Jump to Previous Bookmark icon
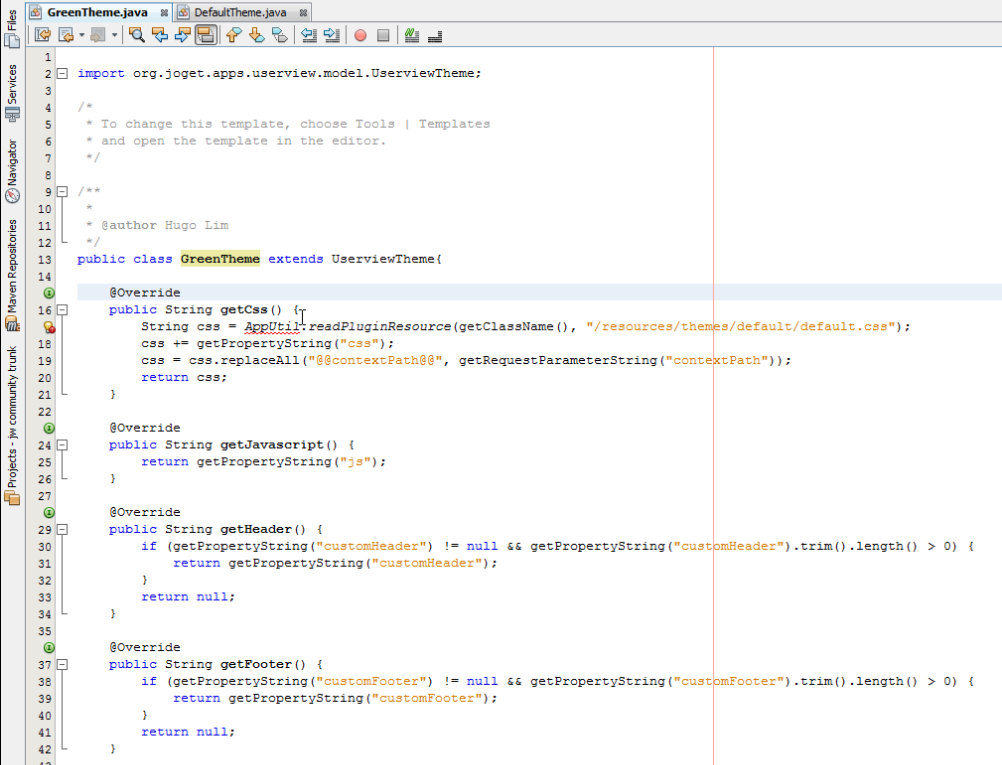 (234, 35)
